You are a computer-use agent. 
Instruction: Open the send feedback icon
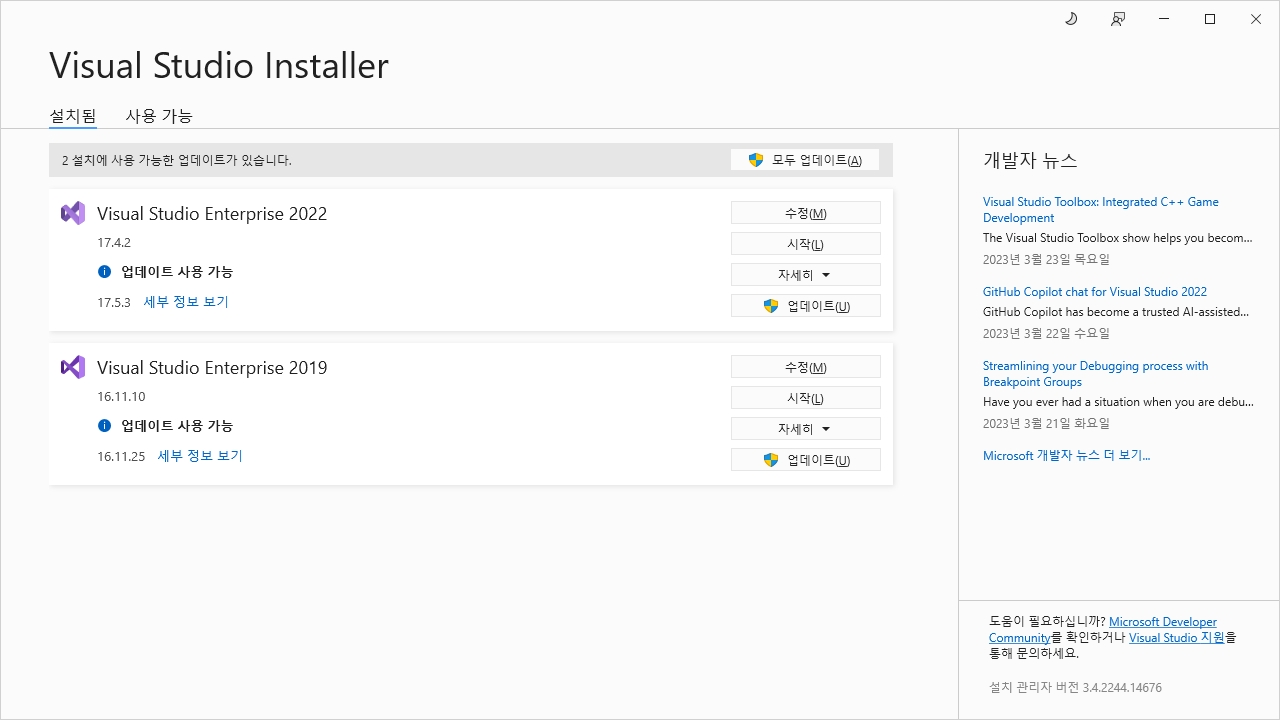pos(1118,19)
